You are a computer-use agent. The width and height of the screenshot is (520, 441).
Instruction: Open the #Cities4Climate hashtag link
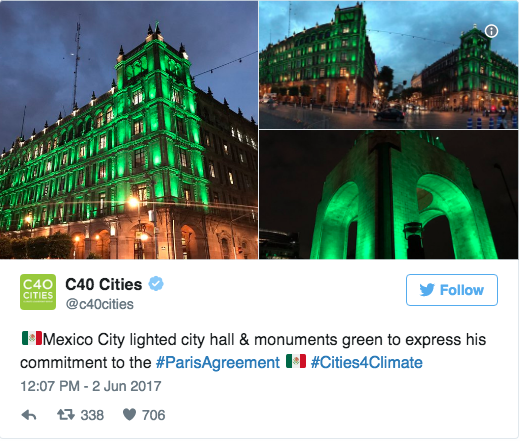click(367, 362)
